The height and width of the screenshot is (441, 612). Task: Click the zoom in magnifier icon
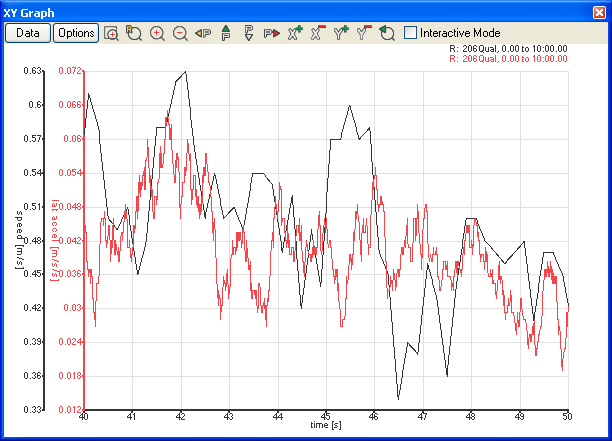pyautogui.click(x=157, y=33)
